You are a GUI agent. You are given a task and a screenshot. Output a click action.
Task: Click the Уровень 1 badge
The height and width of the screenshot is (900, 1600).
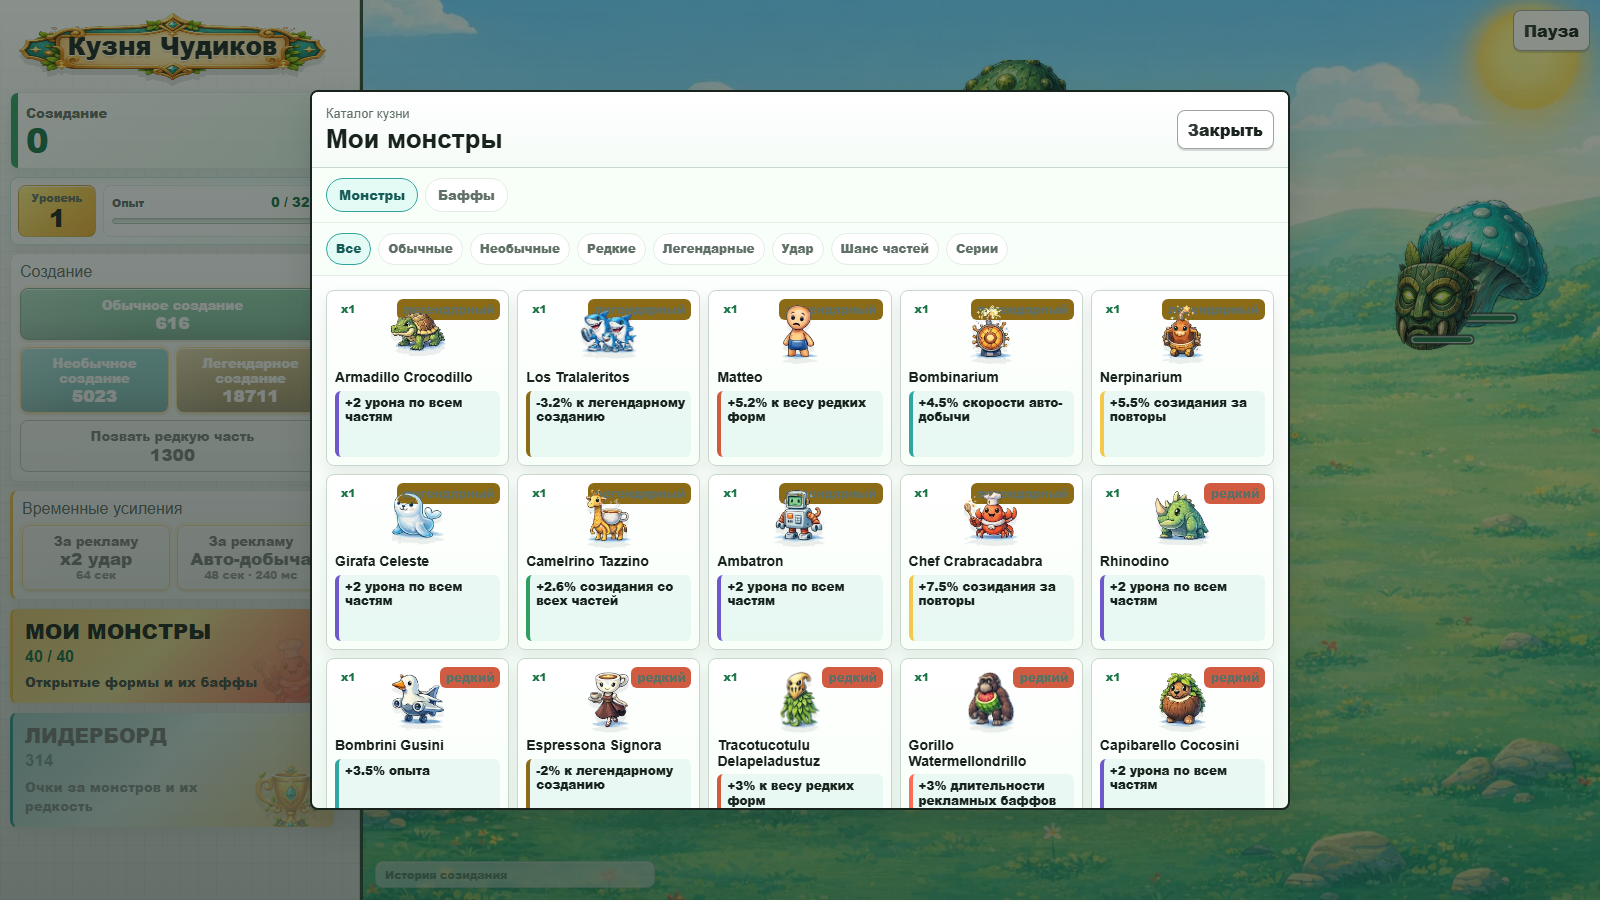tap(57, 211)
